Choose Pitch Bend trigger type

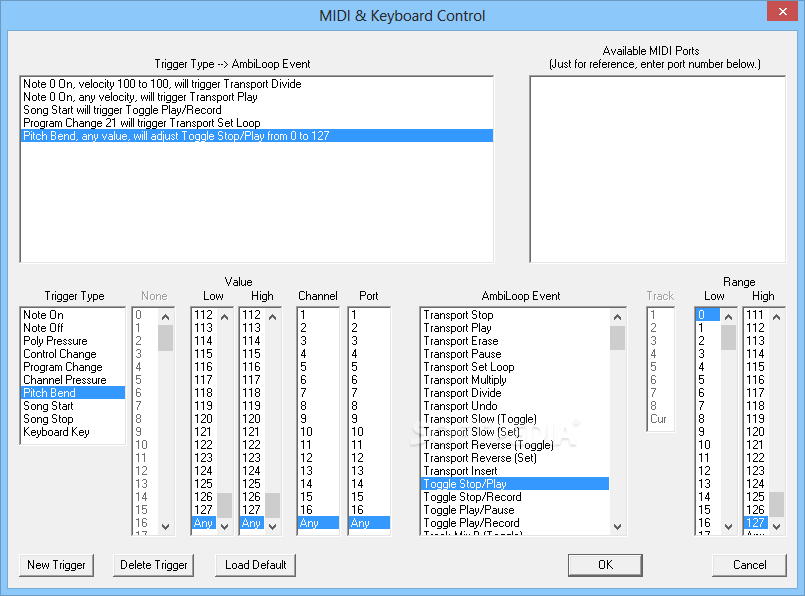click(x=73, y=393)
